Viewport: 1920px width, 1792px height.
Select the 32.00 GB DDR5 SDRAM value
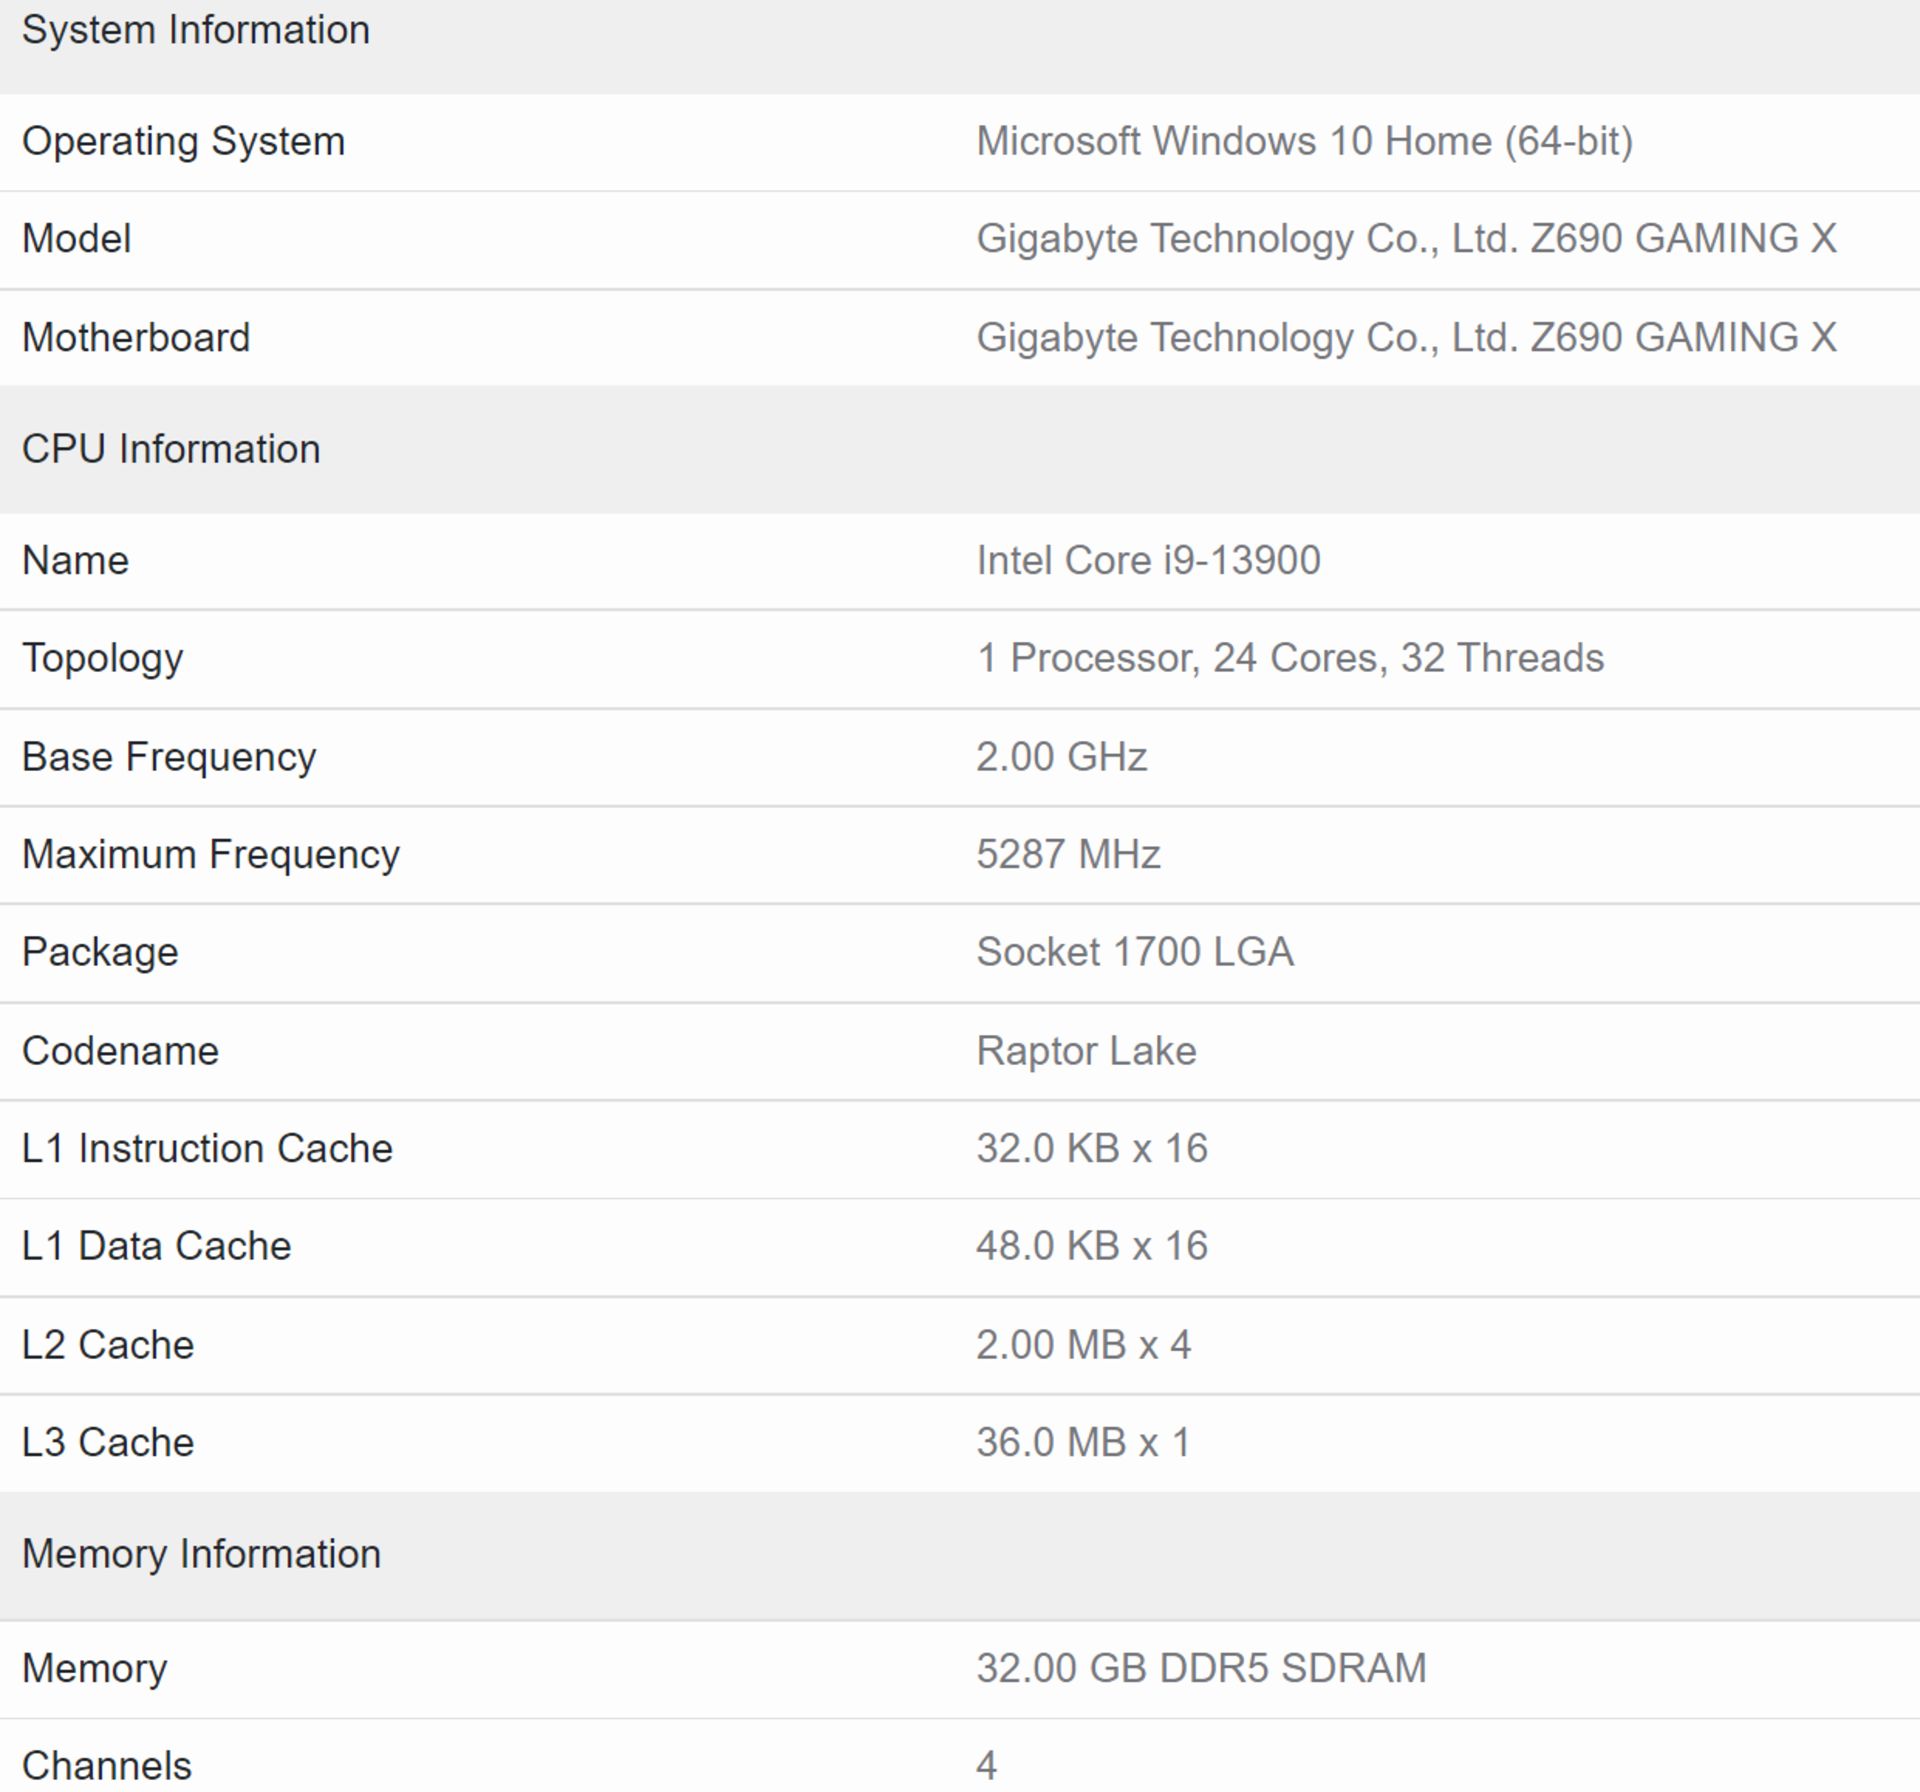[1200, 1666]
